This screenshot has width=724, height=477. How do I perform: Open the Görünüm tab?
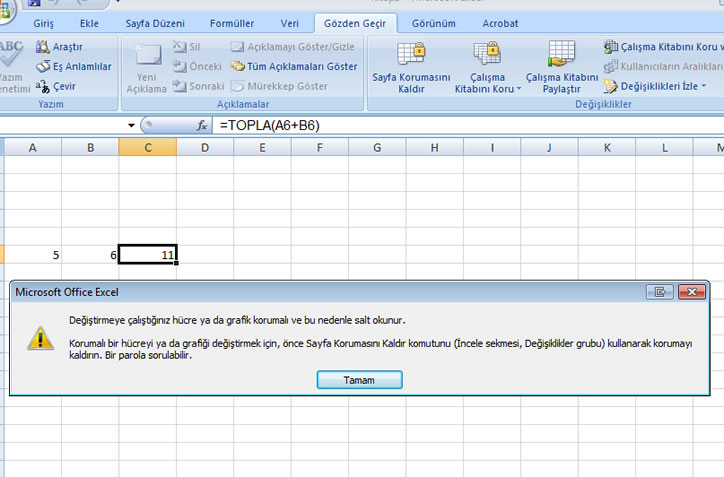click(434, 24)
